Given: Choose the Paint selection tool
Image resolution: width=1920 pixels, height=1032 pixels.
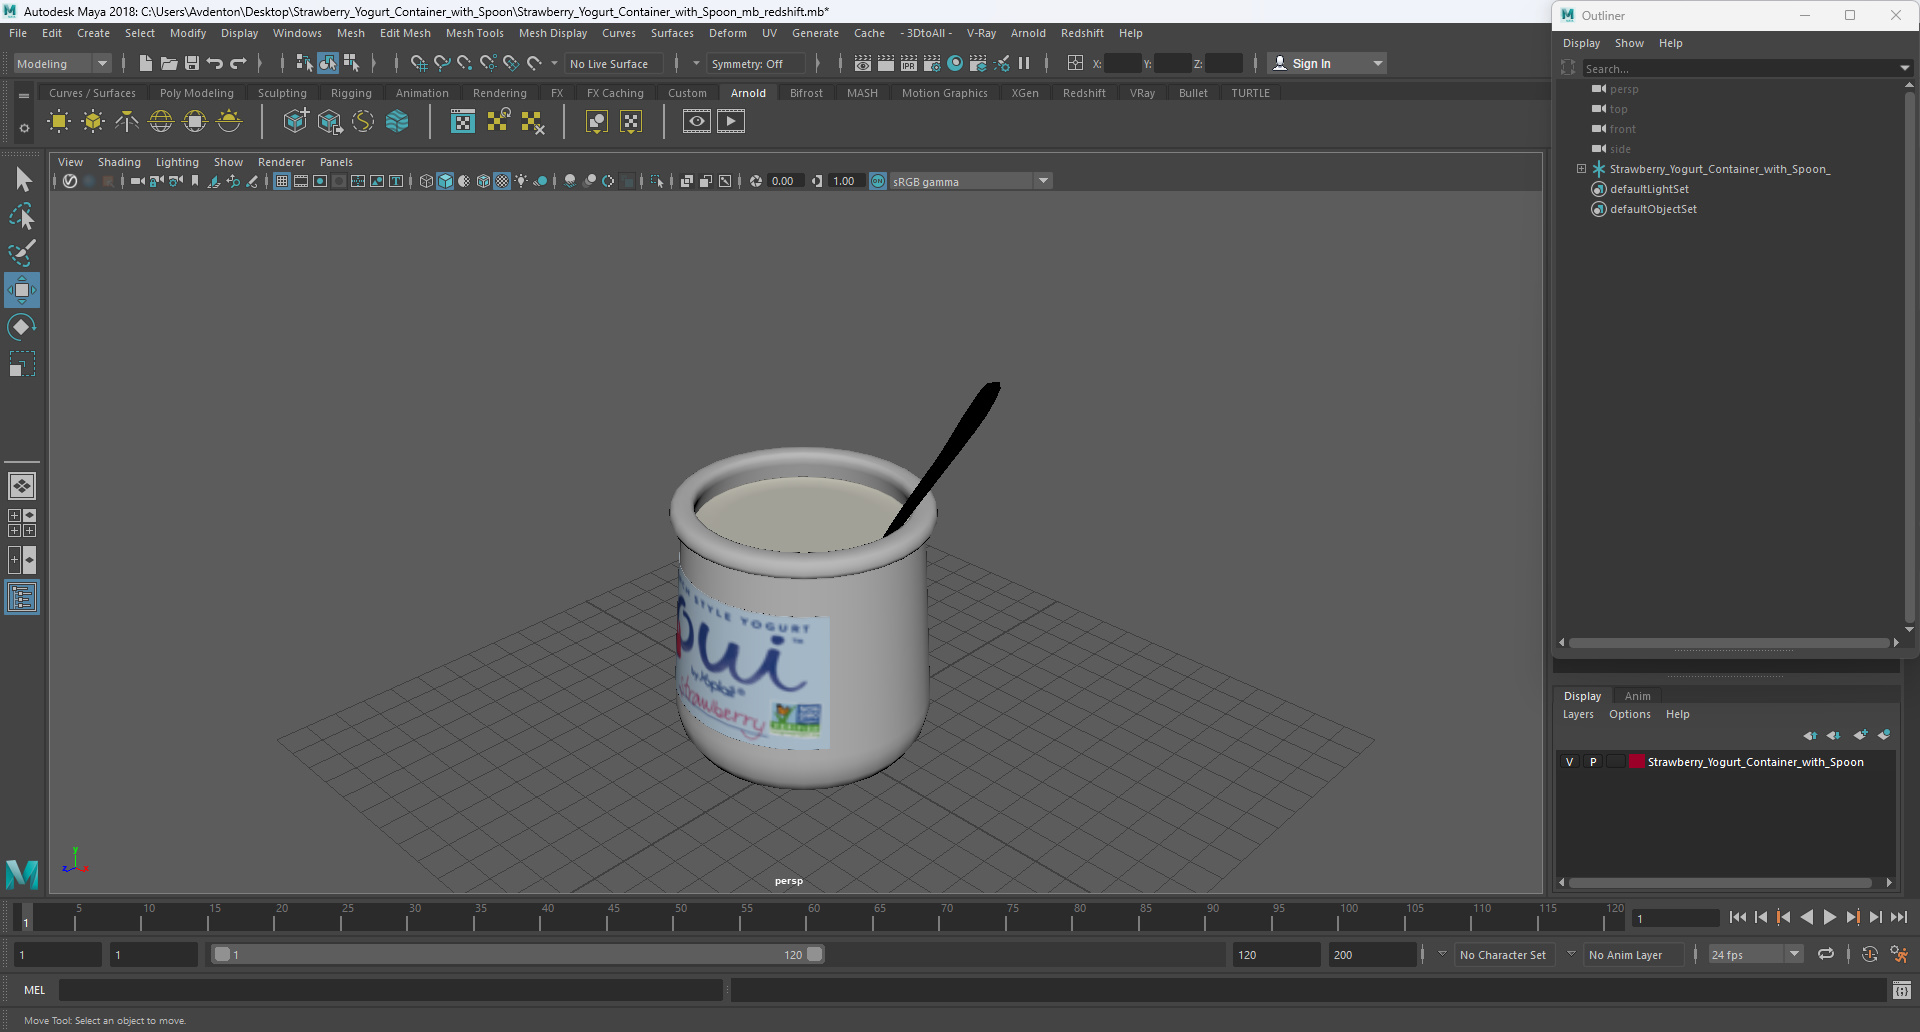Looking at the screenshot, I should (22, 252).
